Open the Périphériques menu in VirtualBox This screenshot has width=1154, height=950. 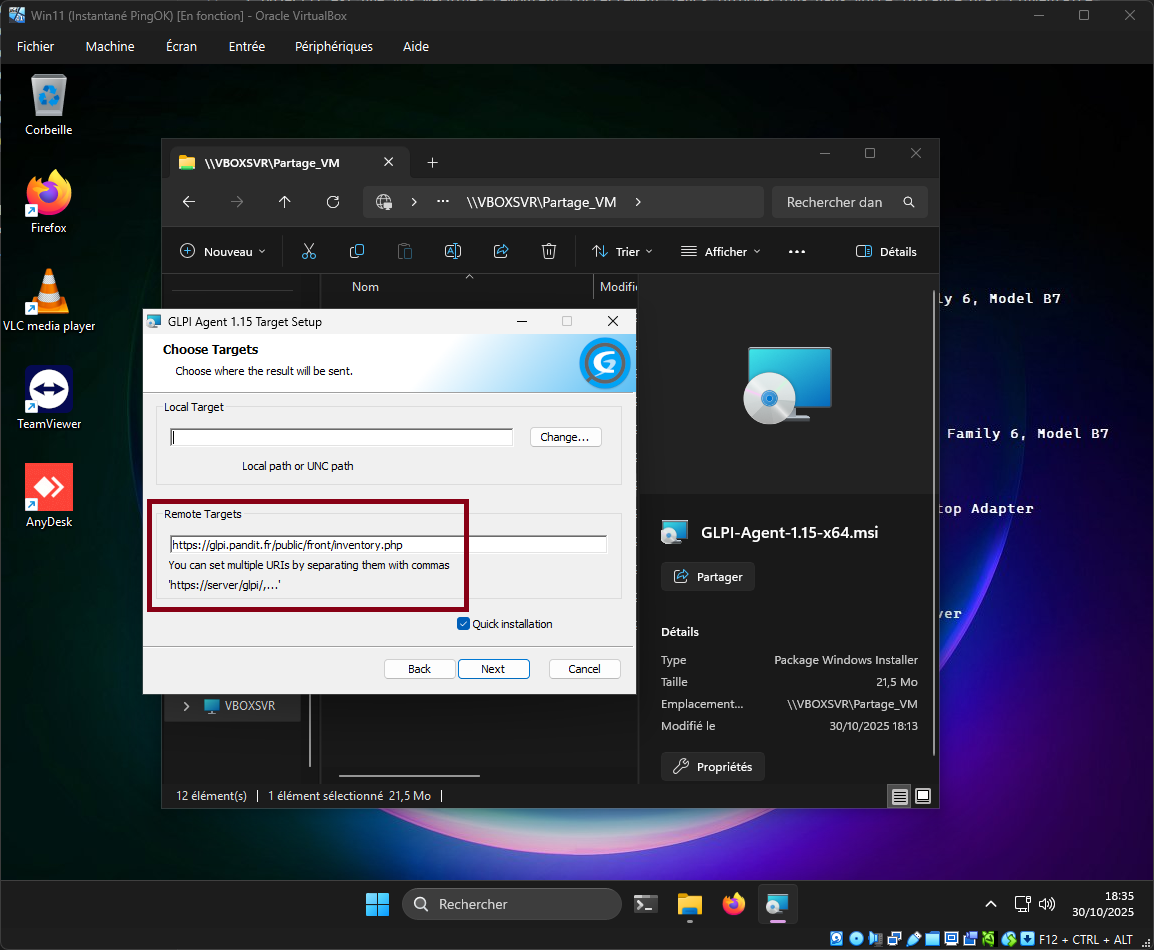click(333, 47)
